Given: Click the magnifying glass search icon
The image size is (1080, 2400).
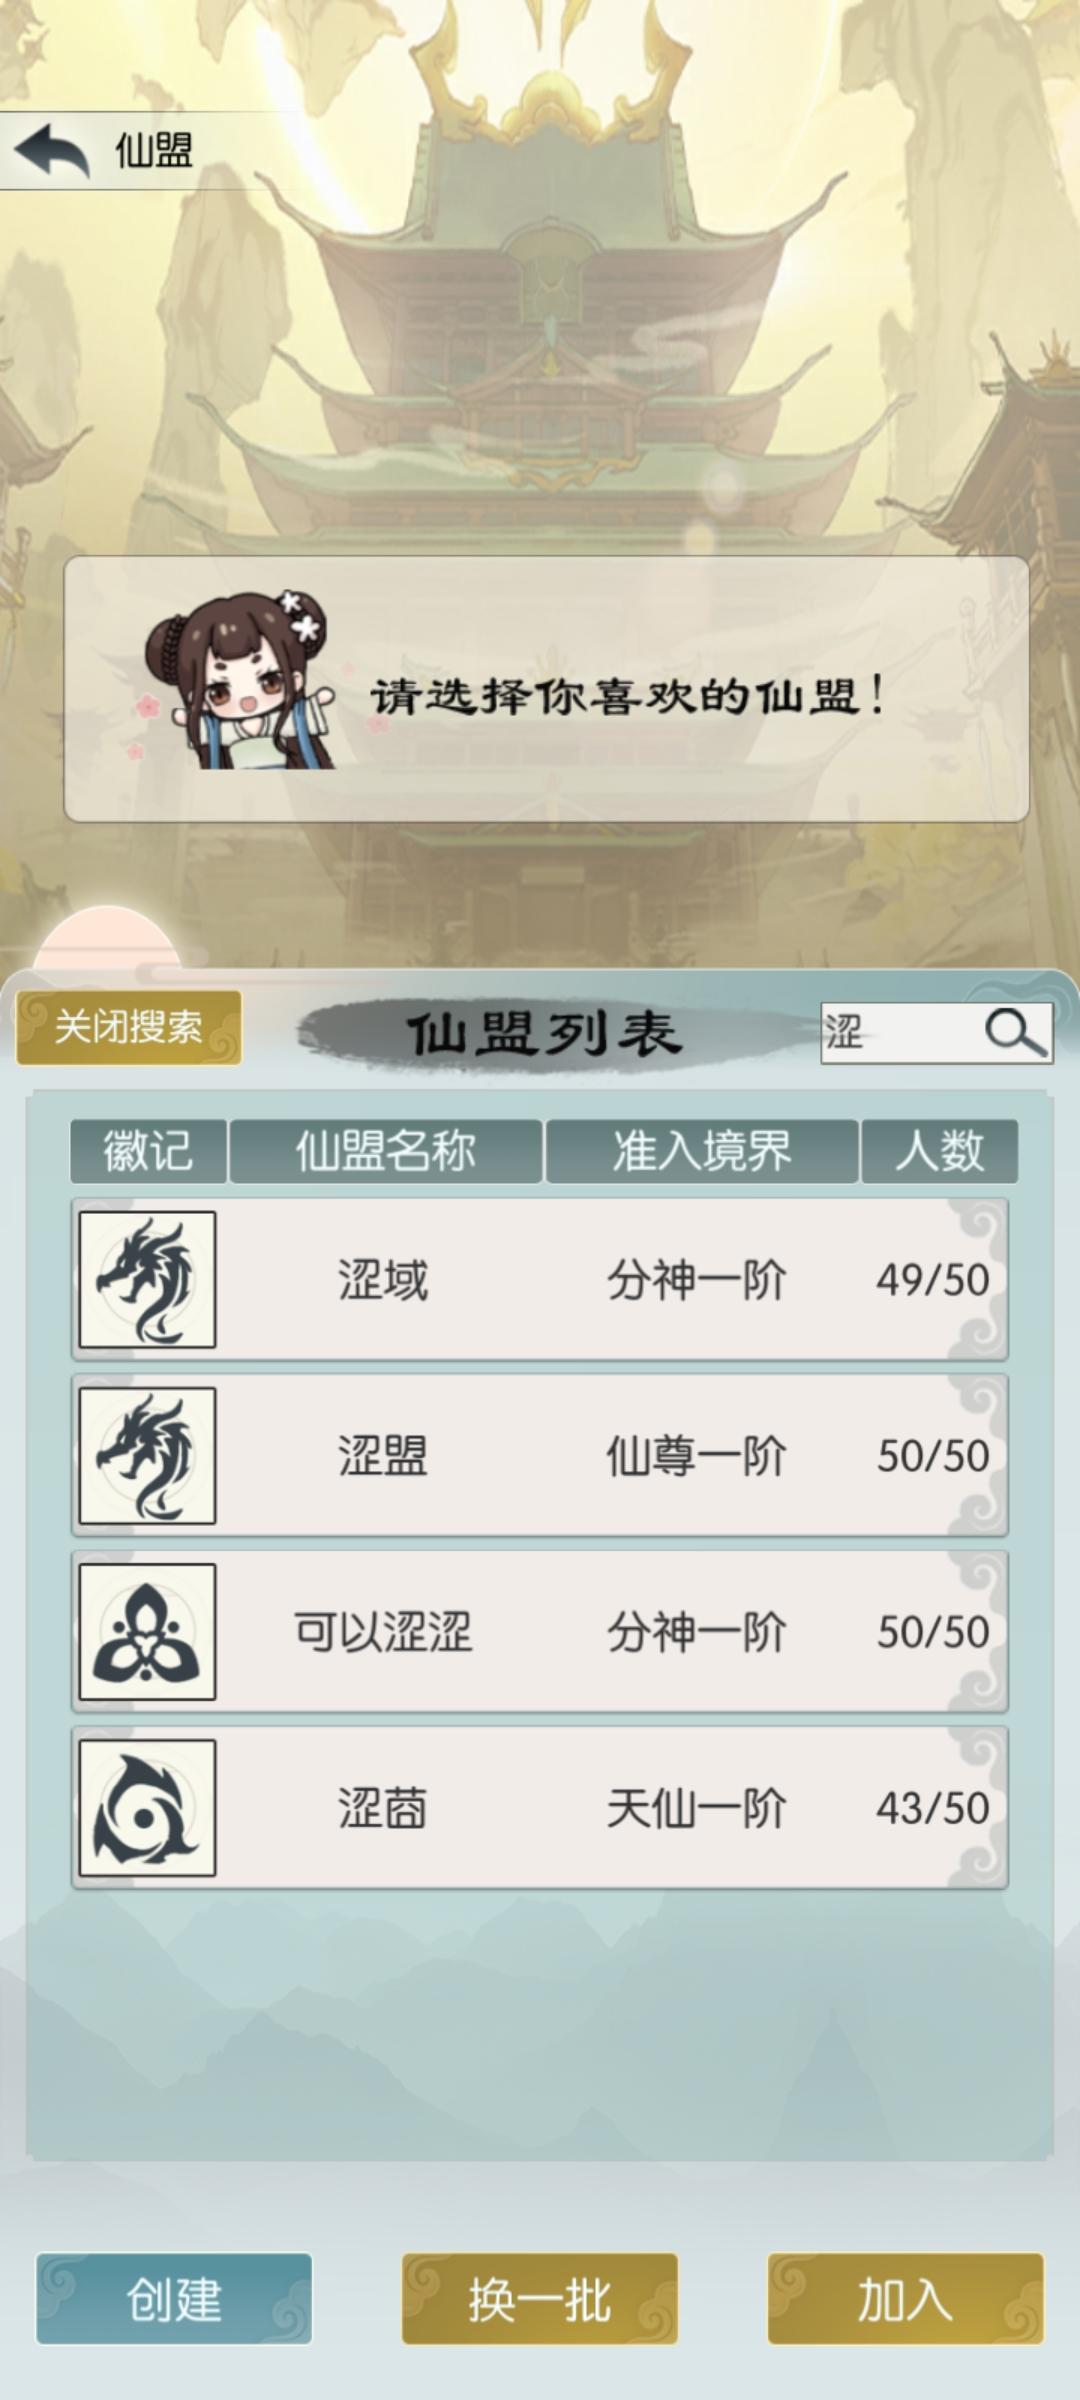Looking at the screenshot, I should click(x=1015, y=1032).
